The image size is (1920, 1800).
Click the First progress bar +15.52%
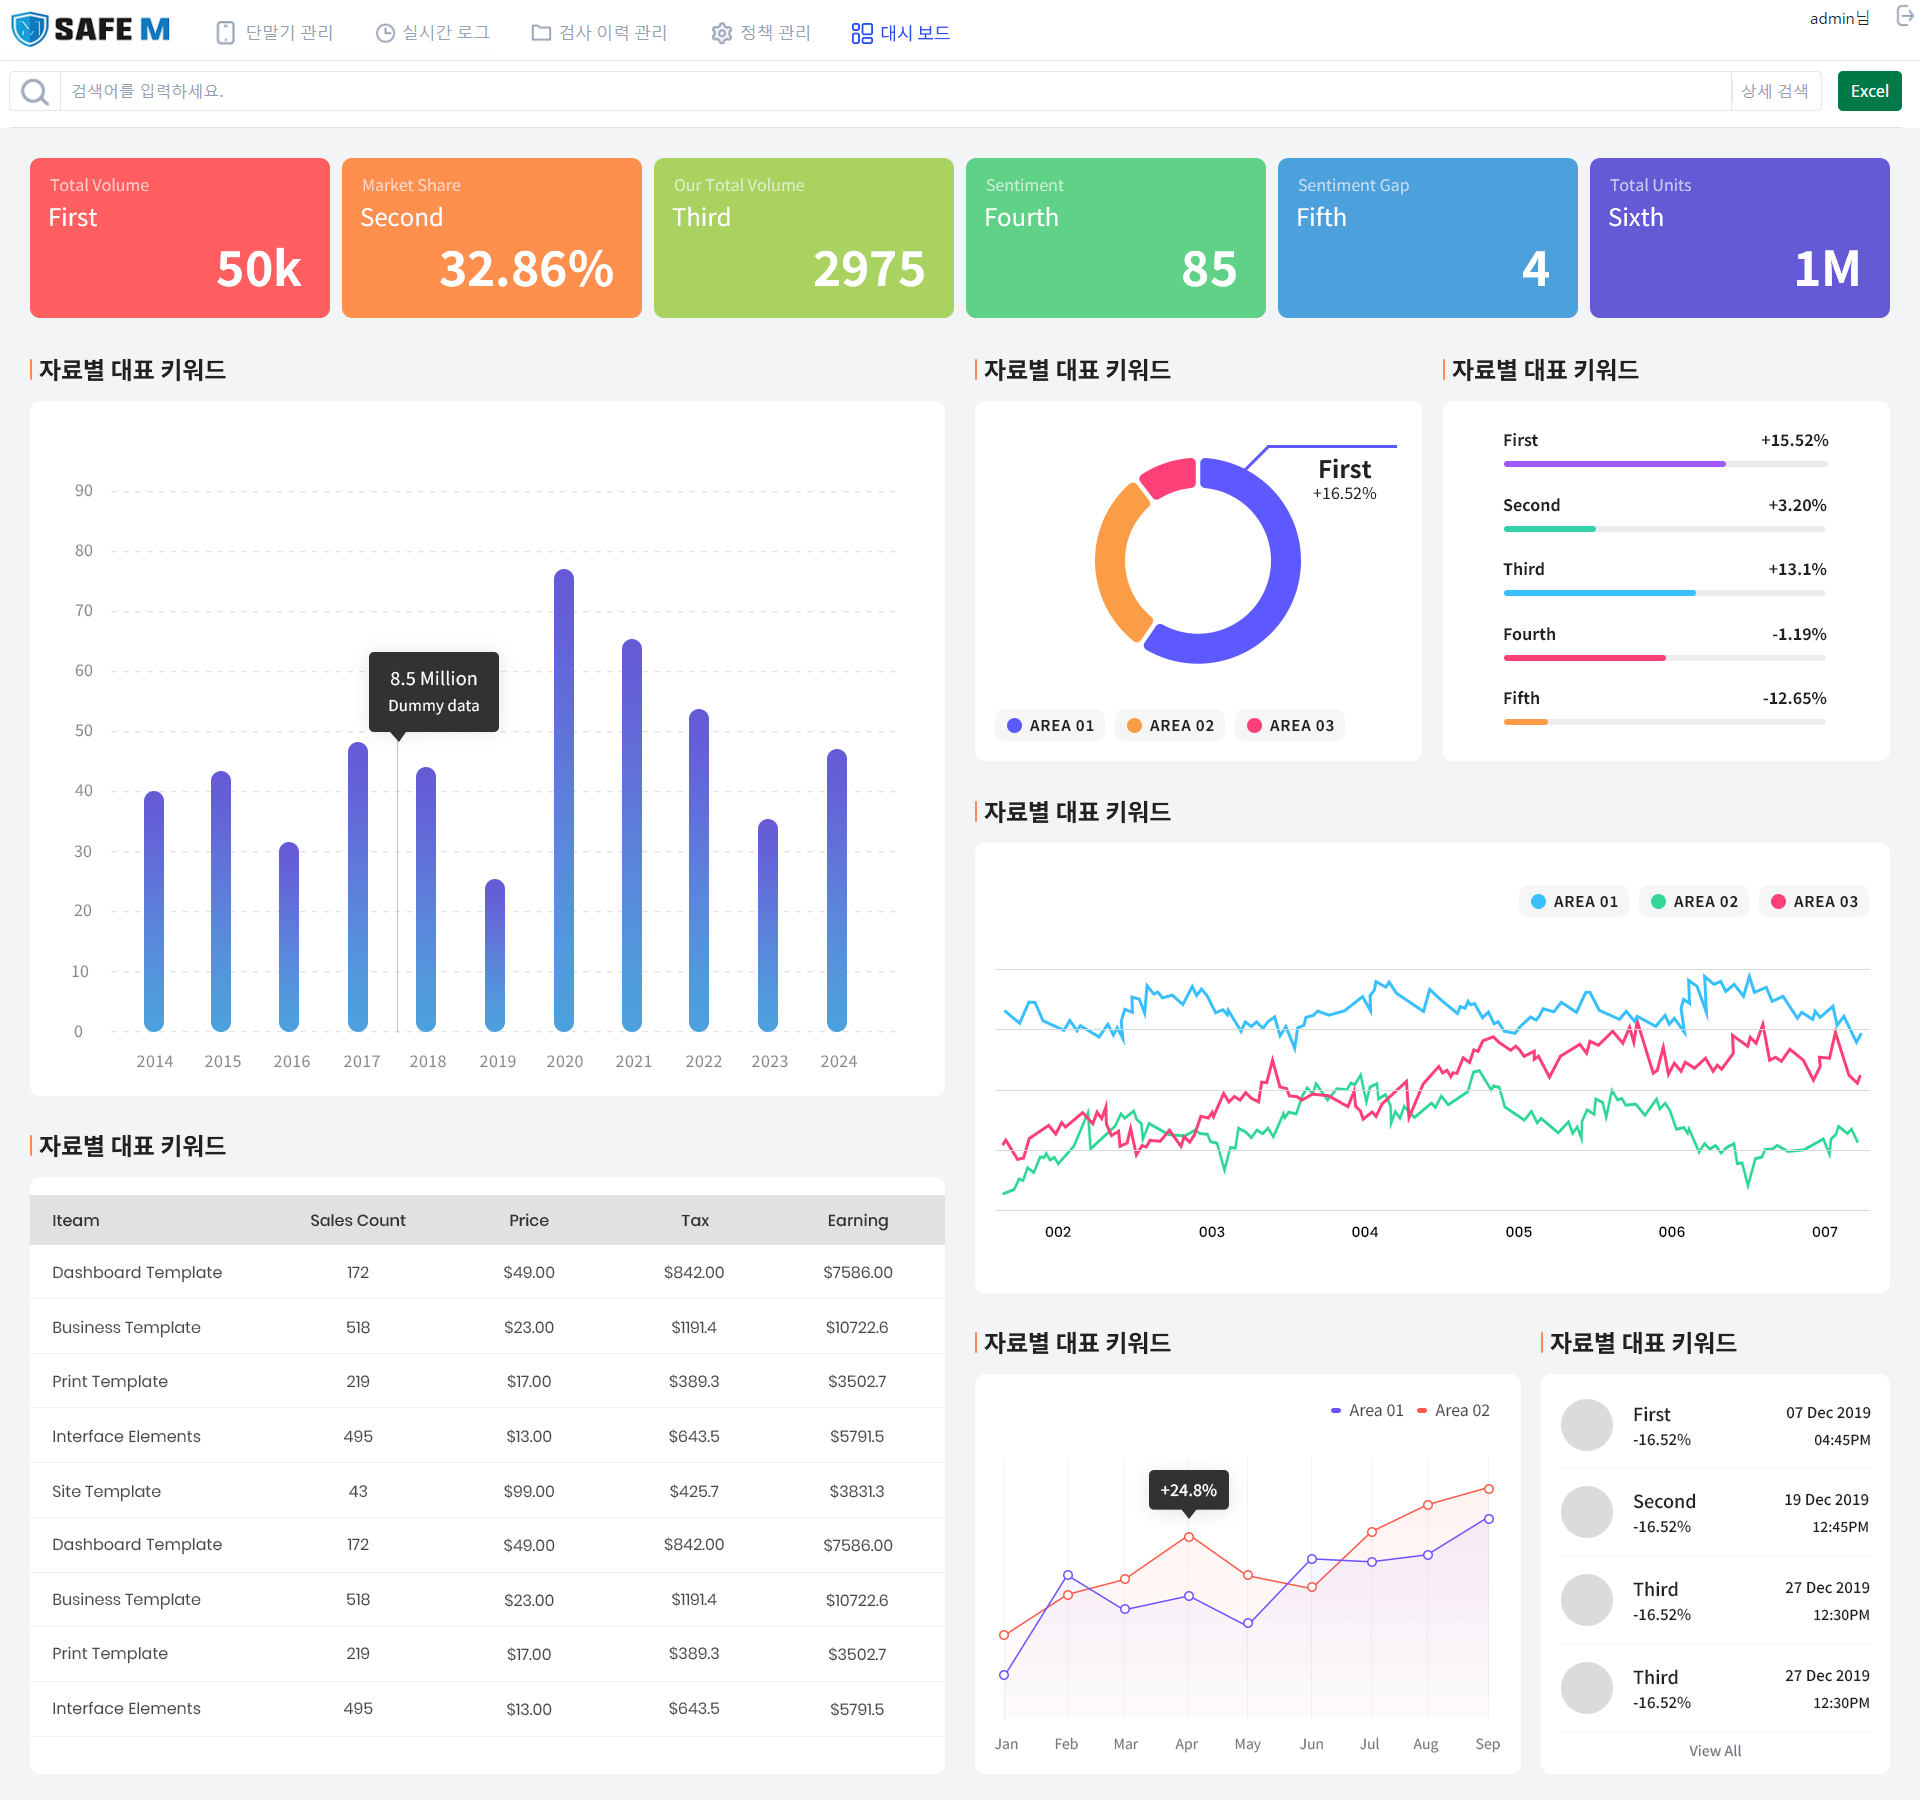(x=1665, y=464)
